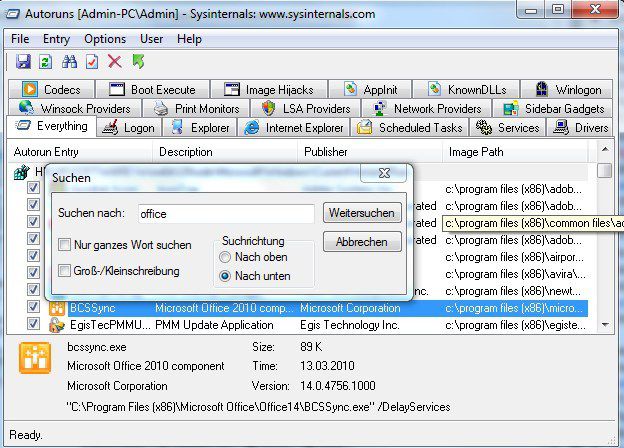
Task: Select the BCSSync autorun entry
Action: [93, 308]
